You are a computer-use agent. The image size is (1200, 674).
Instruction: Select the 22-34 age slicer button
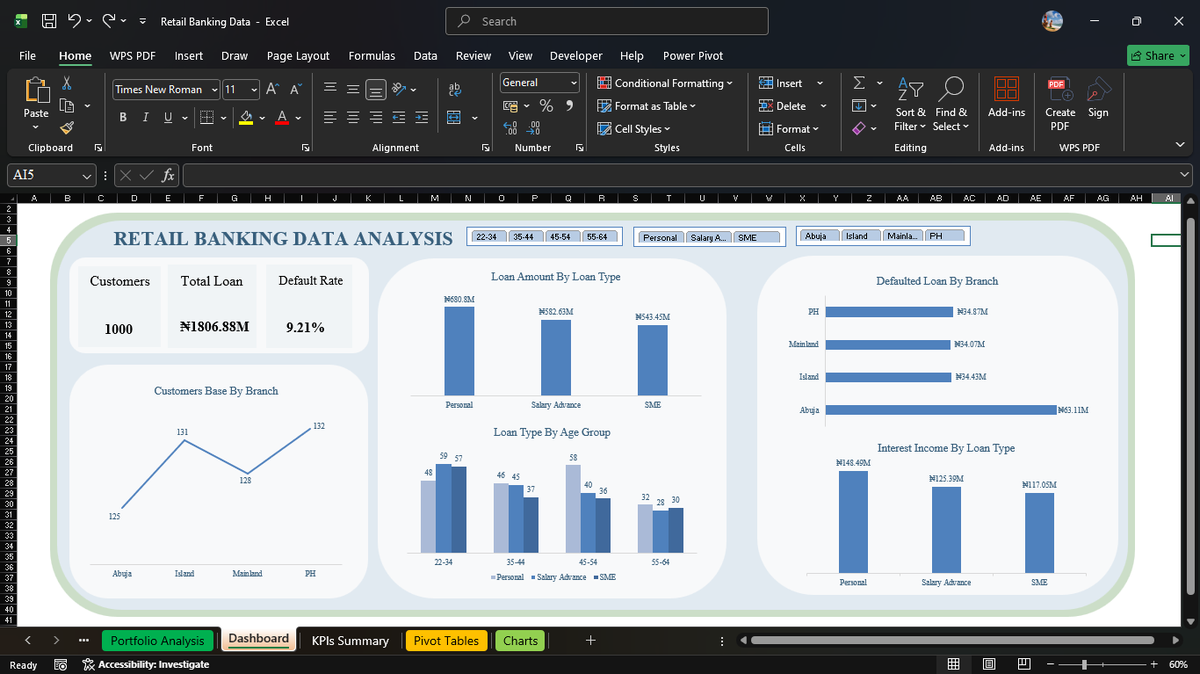click(488, 237)
